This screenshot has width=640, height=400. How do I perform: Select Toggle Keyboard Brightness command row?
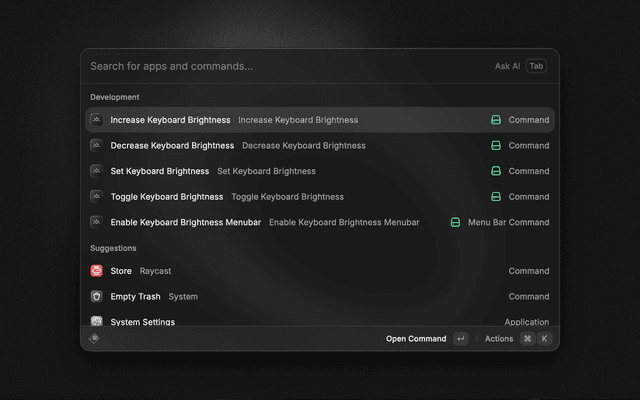click(x=320, y=197)
